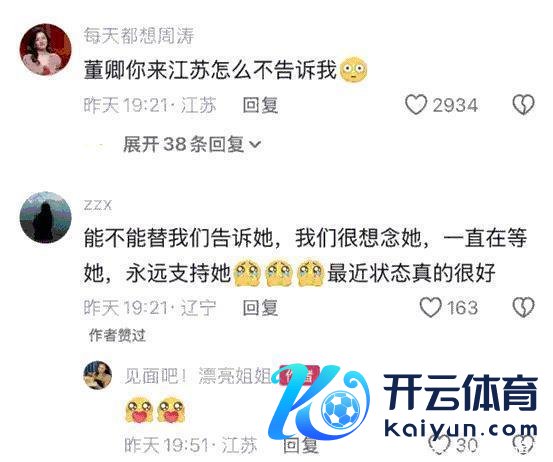The width and height of the screenshot is (553, 462).
Task: Open username 见面吧！漂亮姐姐 profile
Action: pyautogui.click(x=198, y=376)
